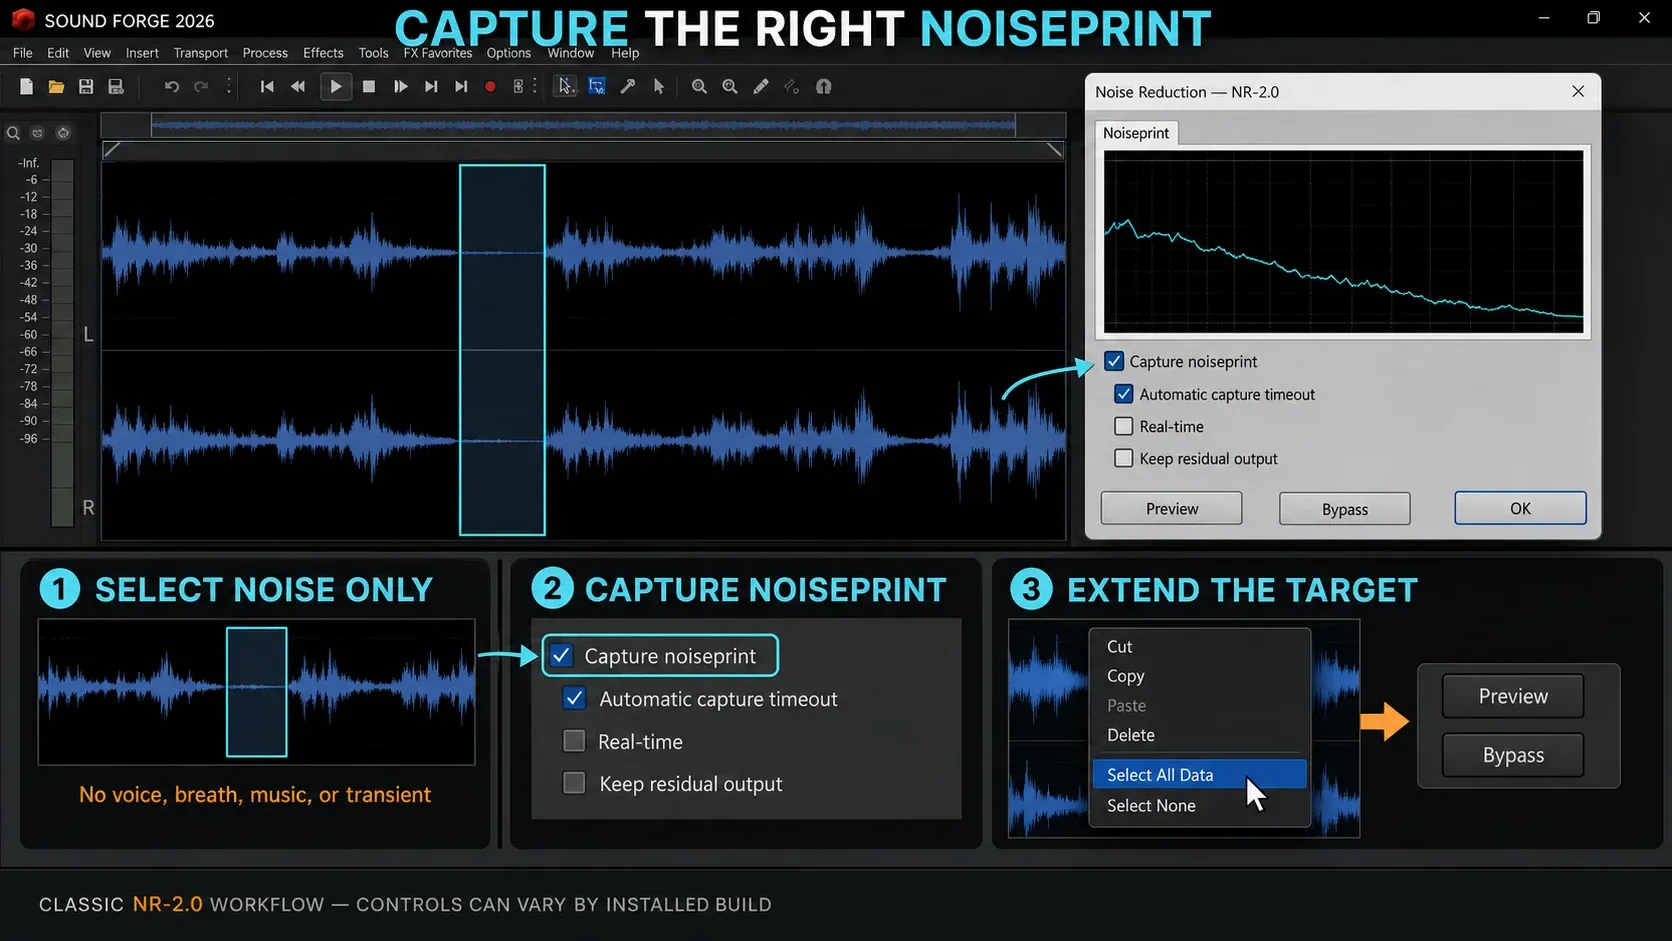Check Keep residual output in step 2 panel

click(x=574, y=783)
